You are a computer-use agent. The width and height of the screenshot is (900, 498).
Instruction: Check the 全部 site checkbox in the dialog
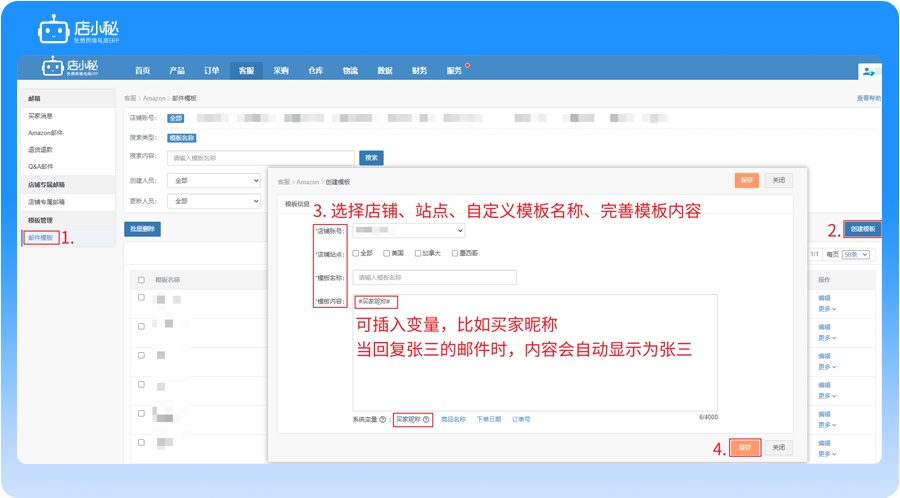pos(356,254)
